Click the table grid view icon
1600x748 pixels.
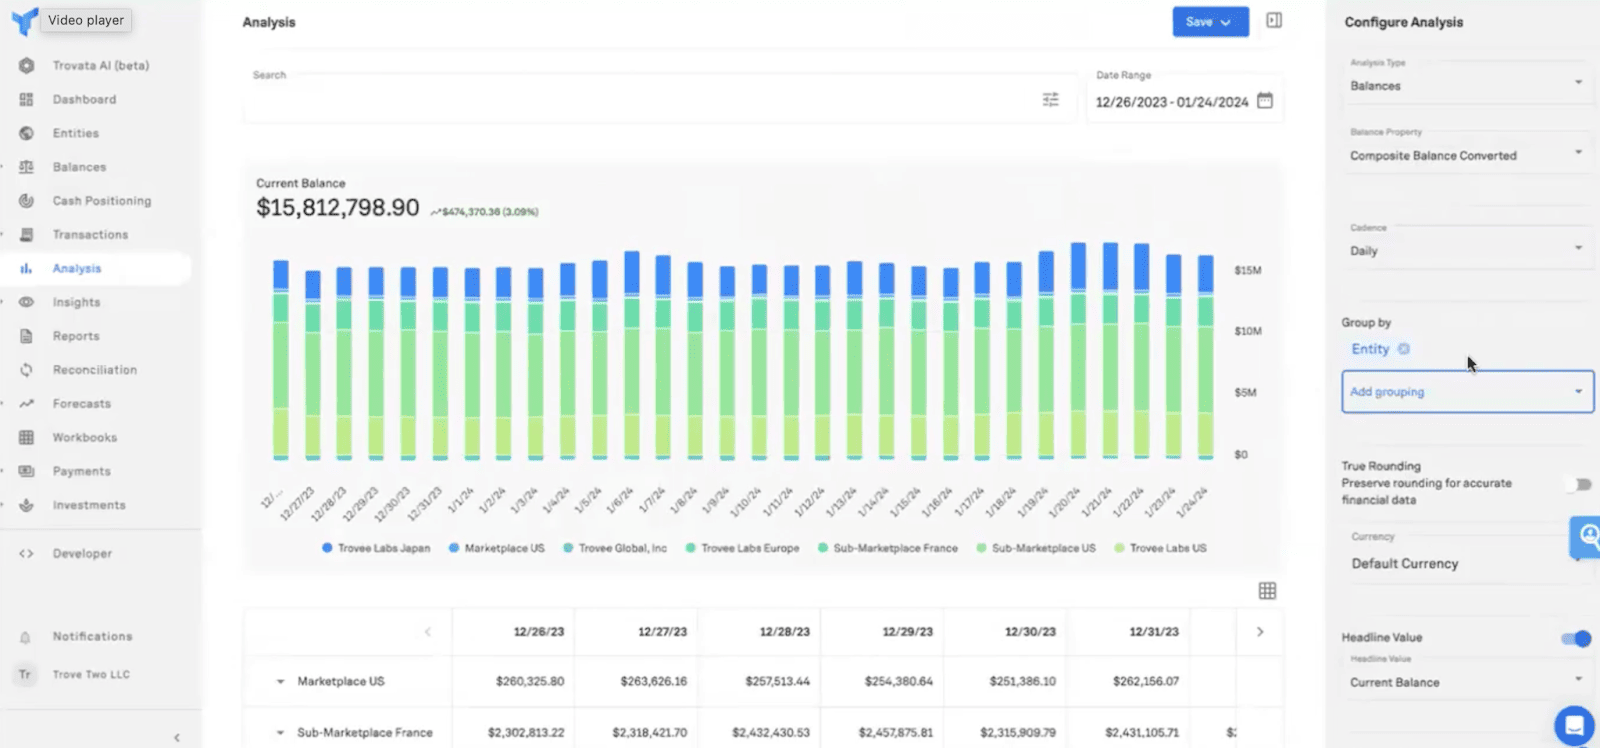tap(1267, 591)
